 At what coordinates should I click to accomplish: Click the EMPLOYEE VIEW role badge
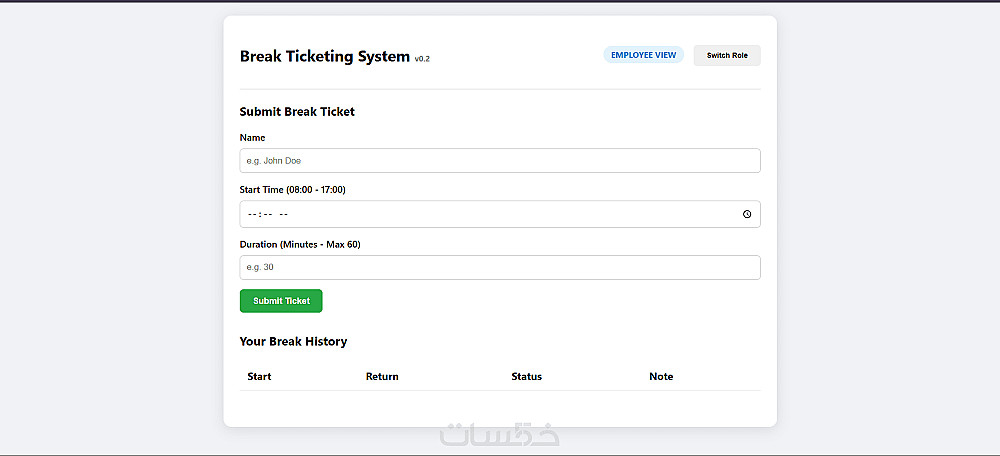click(x=643, y=55)
